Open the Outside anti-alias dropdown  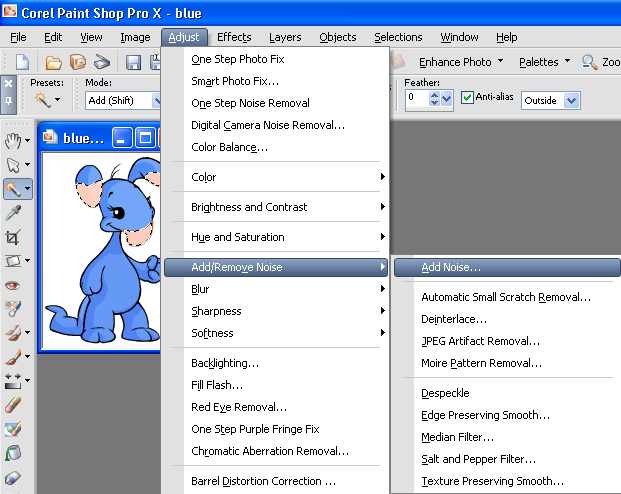(x=571, y=101)
